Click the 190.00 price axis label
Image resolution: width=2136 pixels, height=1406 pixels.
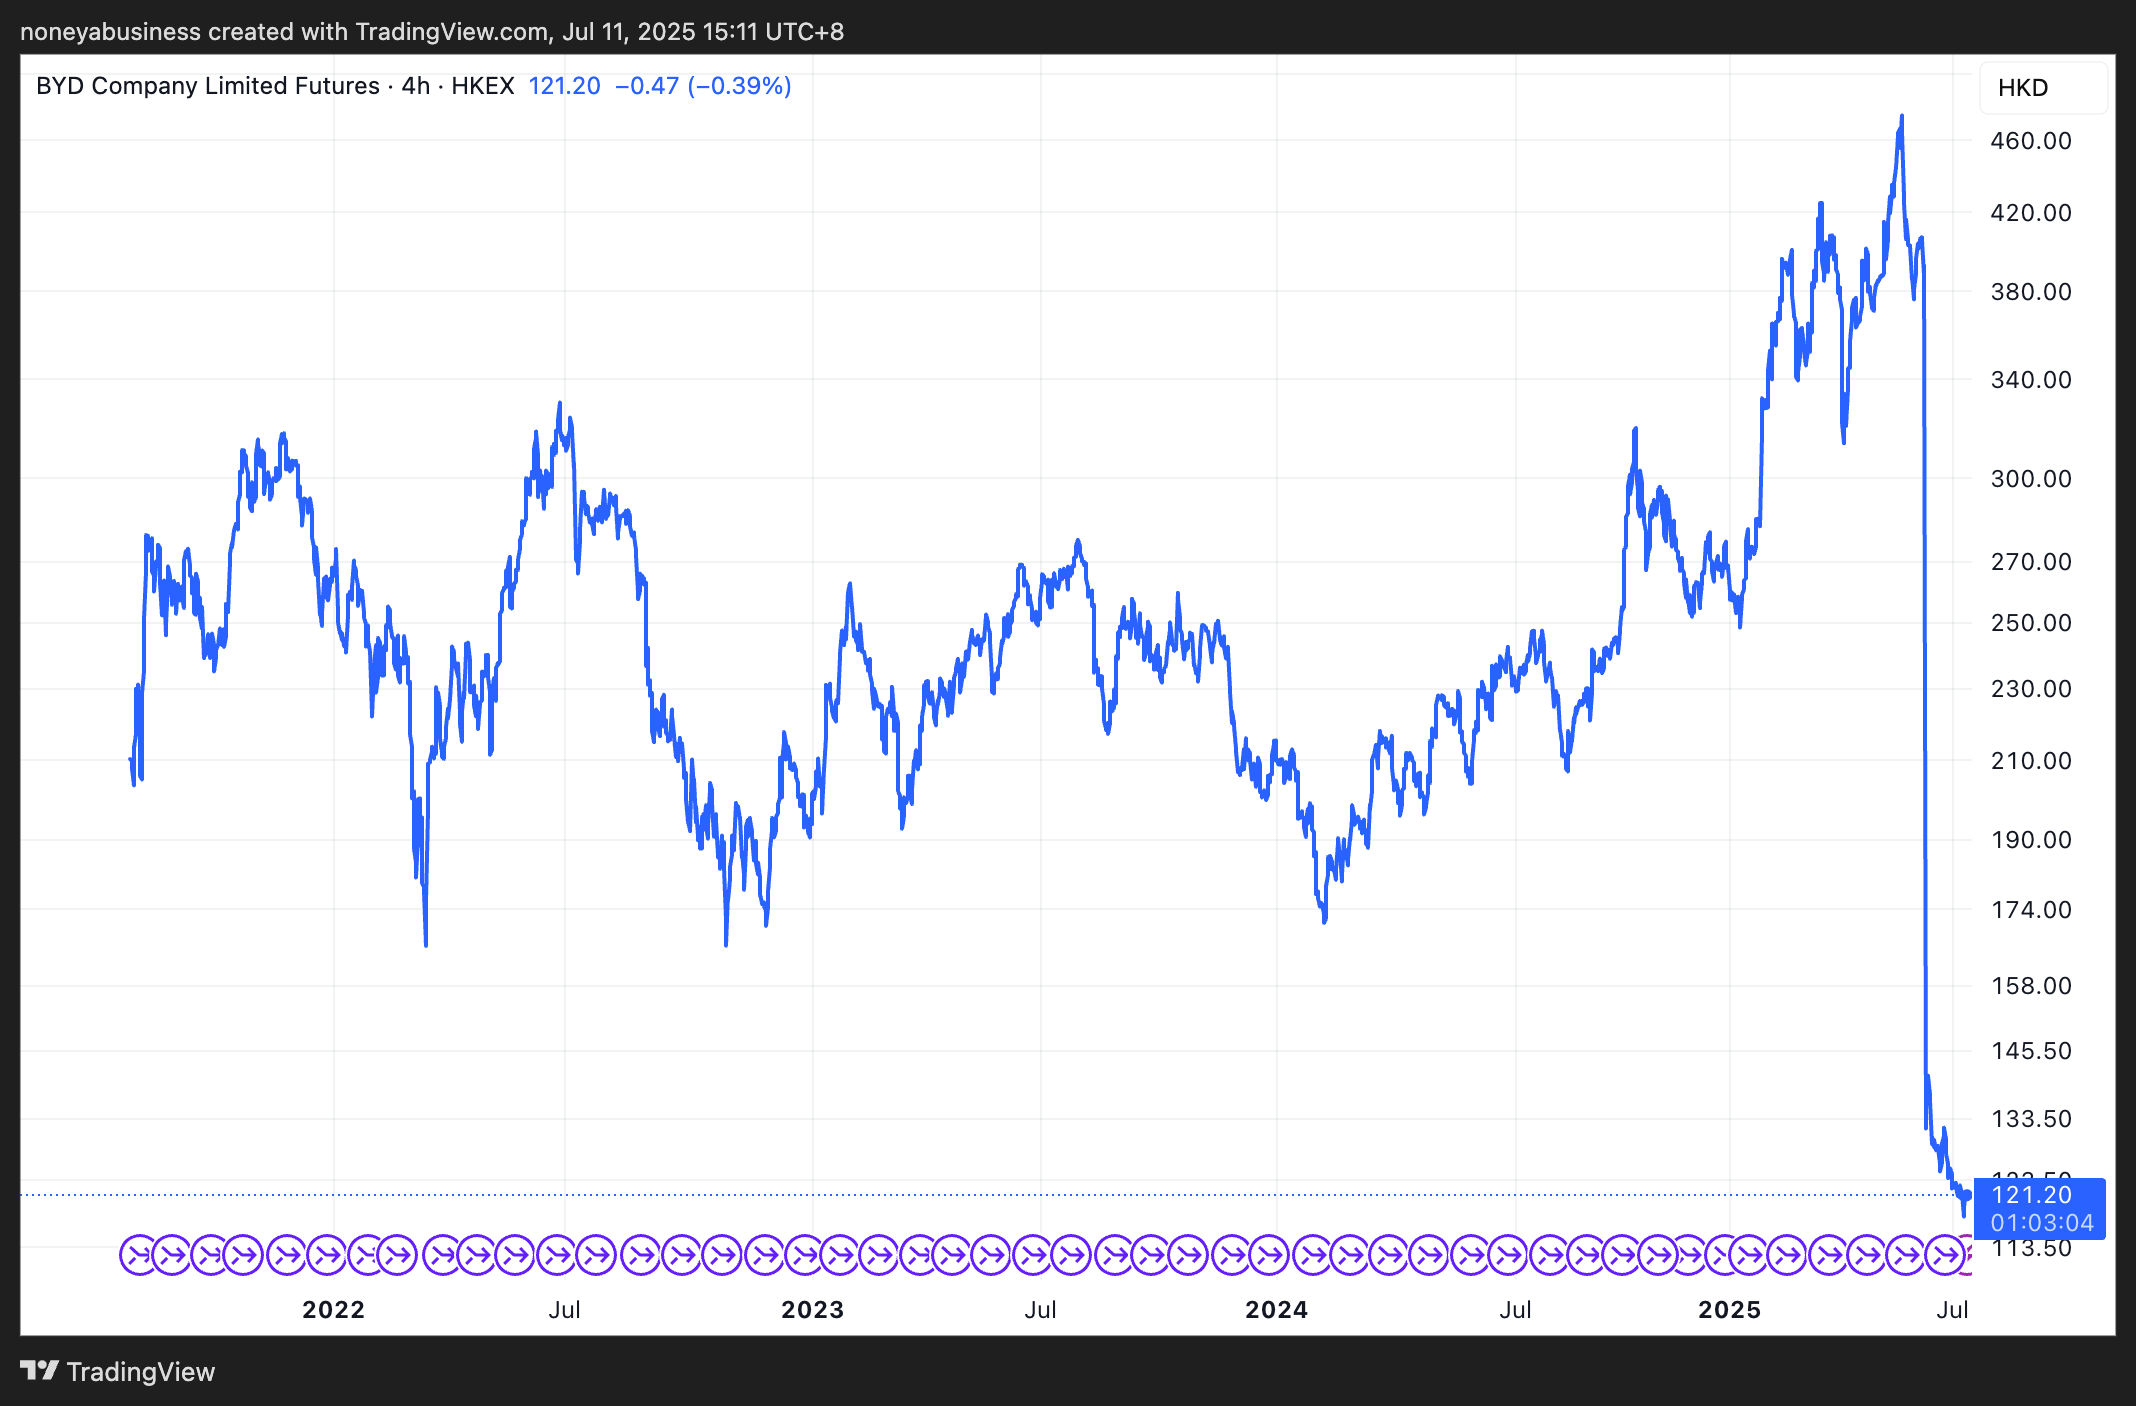2031,840
